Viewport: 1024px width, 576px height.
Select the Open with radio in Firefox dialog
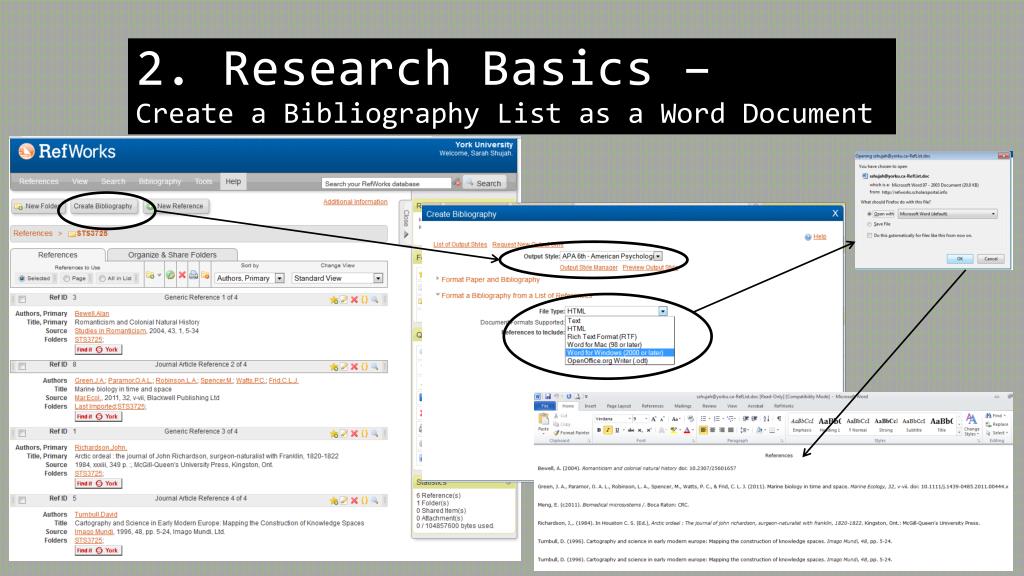870,214
